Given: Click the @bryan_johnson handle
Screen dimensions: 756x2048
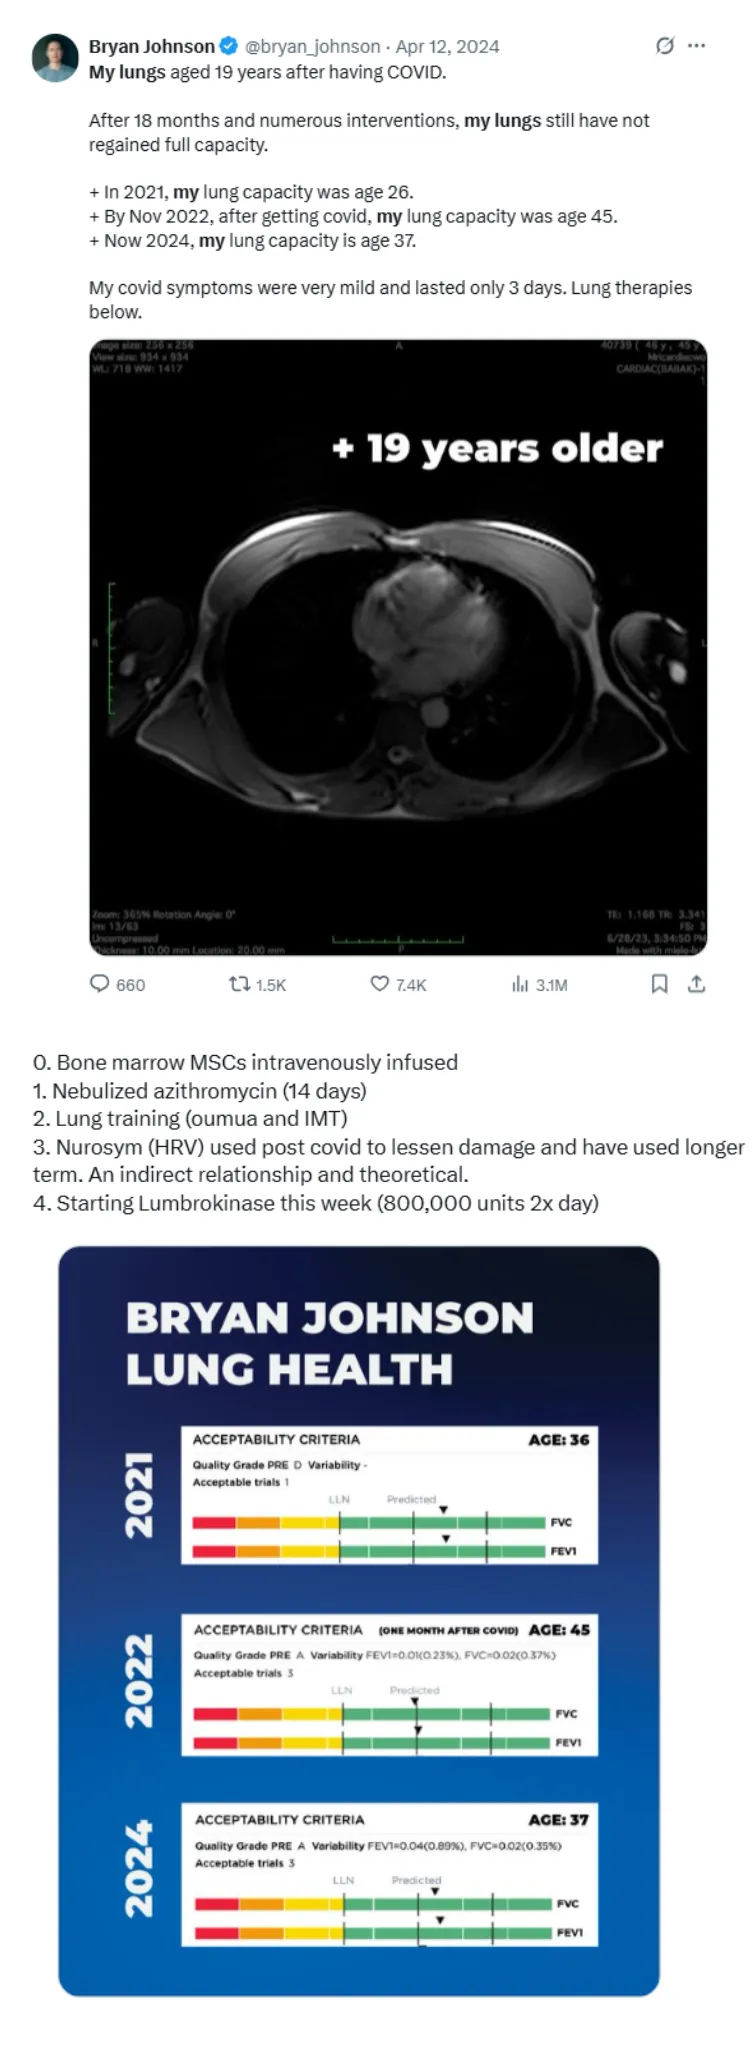Looking at the screenshot, I should pos(312,46).
